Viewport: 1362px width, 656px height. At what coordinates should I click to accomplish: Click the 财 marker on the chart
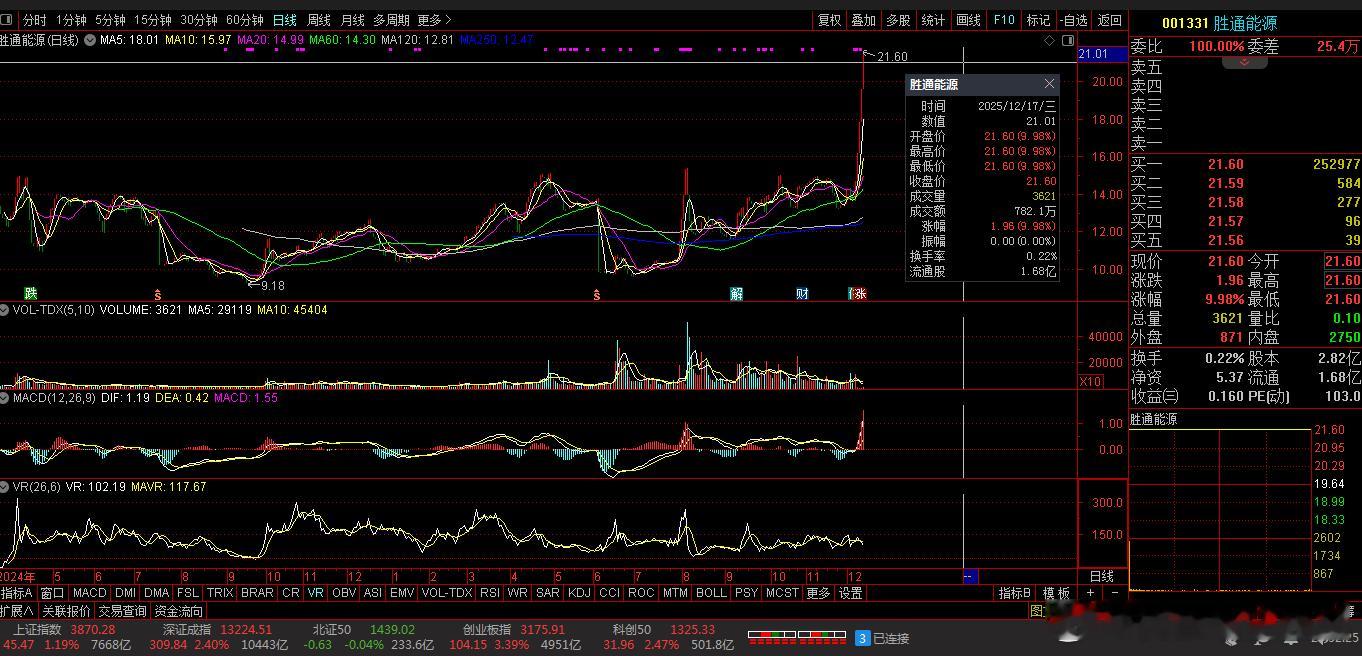(802, 294)
